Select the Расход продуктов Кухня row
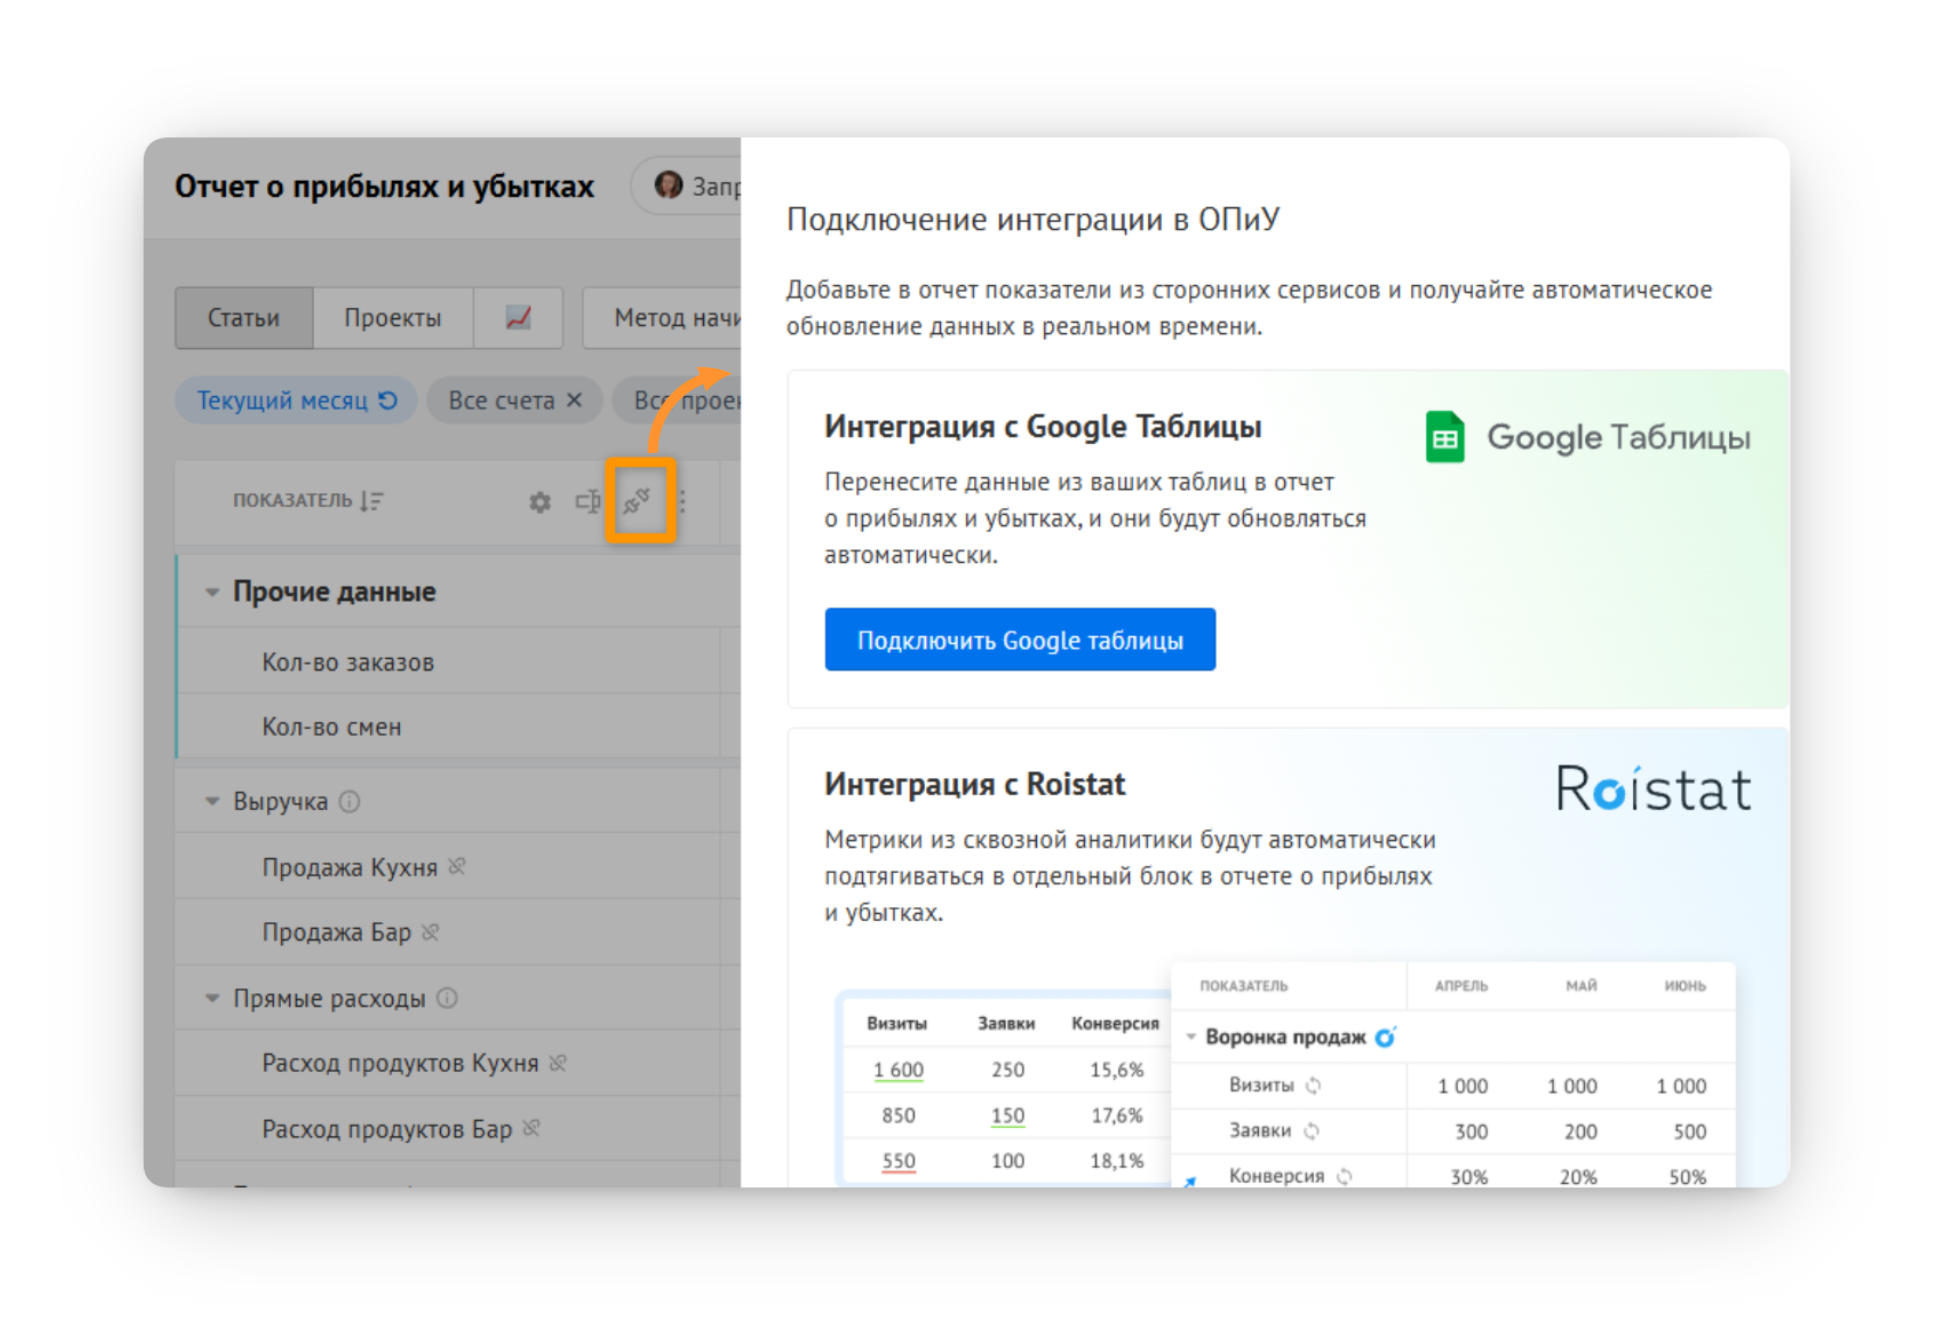The width and height of the screenshot is (1940, 1330). [x=459, y=1062]
